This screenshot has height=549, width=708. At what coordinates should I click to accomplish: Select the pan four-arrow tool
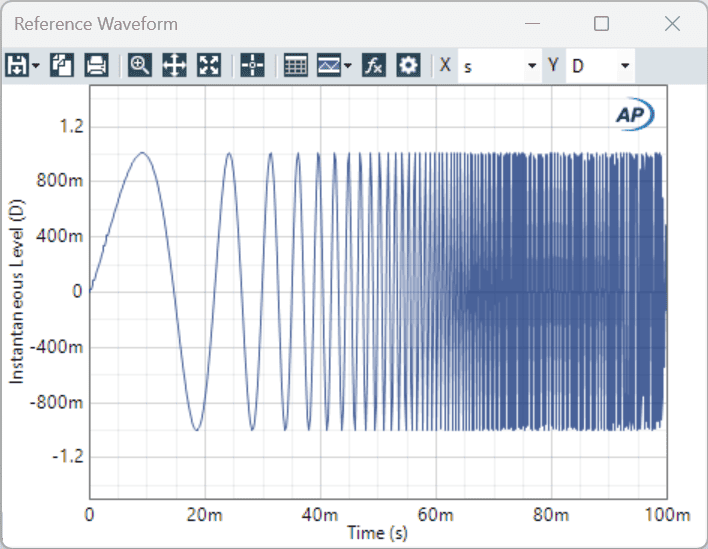[174, 66]
